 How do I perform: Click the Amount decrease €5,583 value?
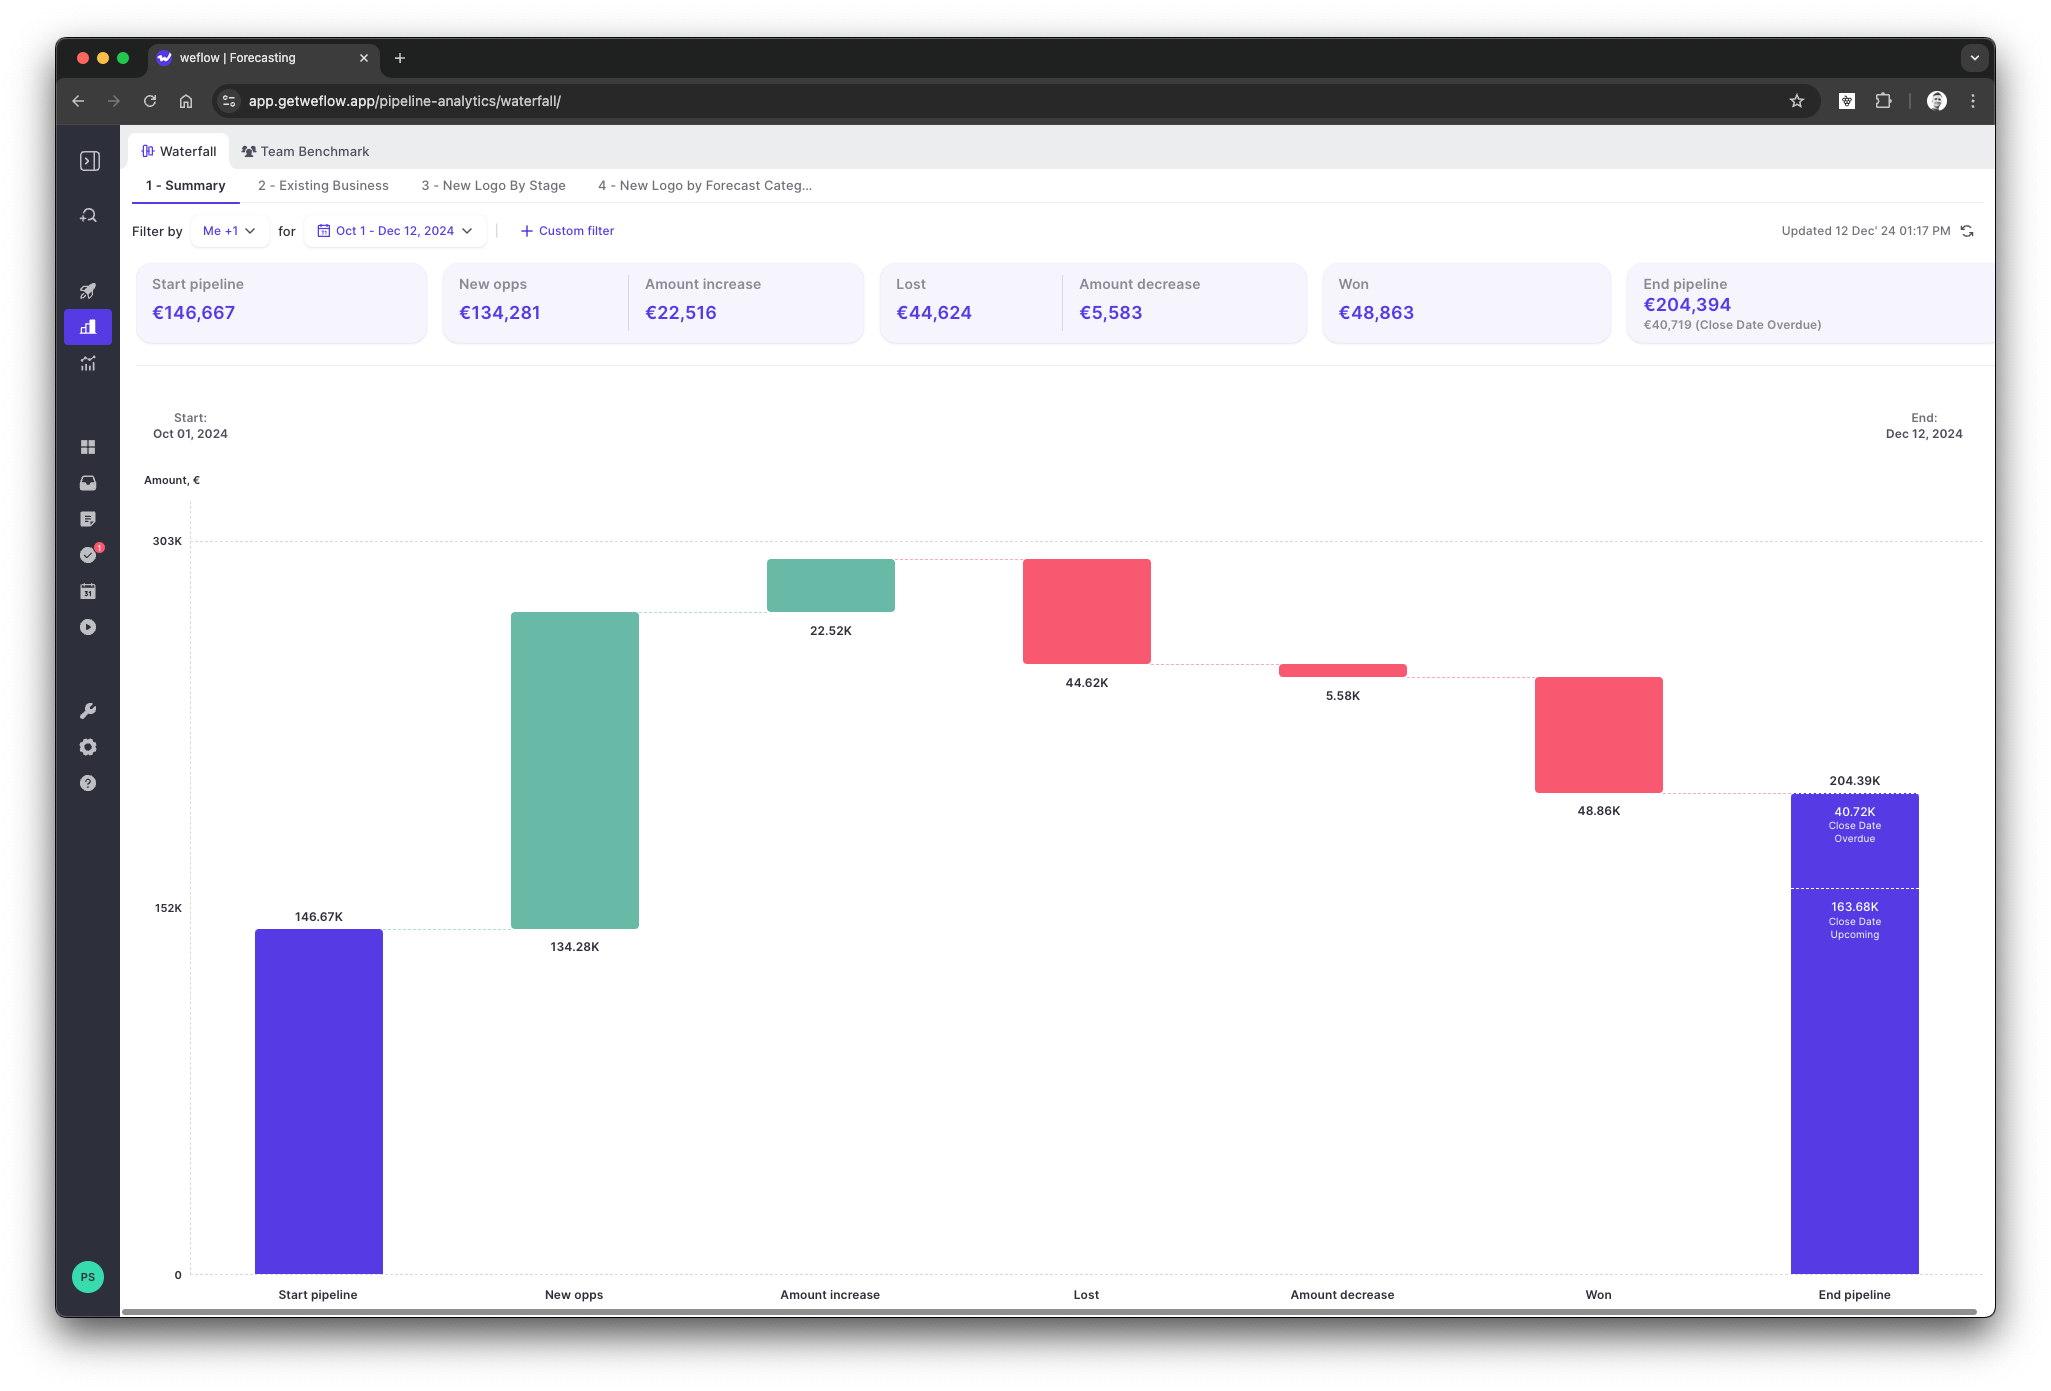(1110, 313)
